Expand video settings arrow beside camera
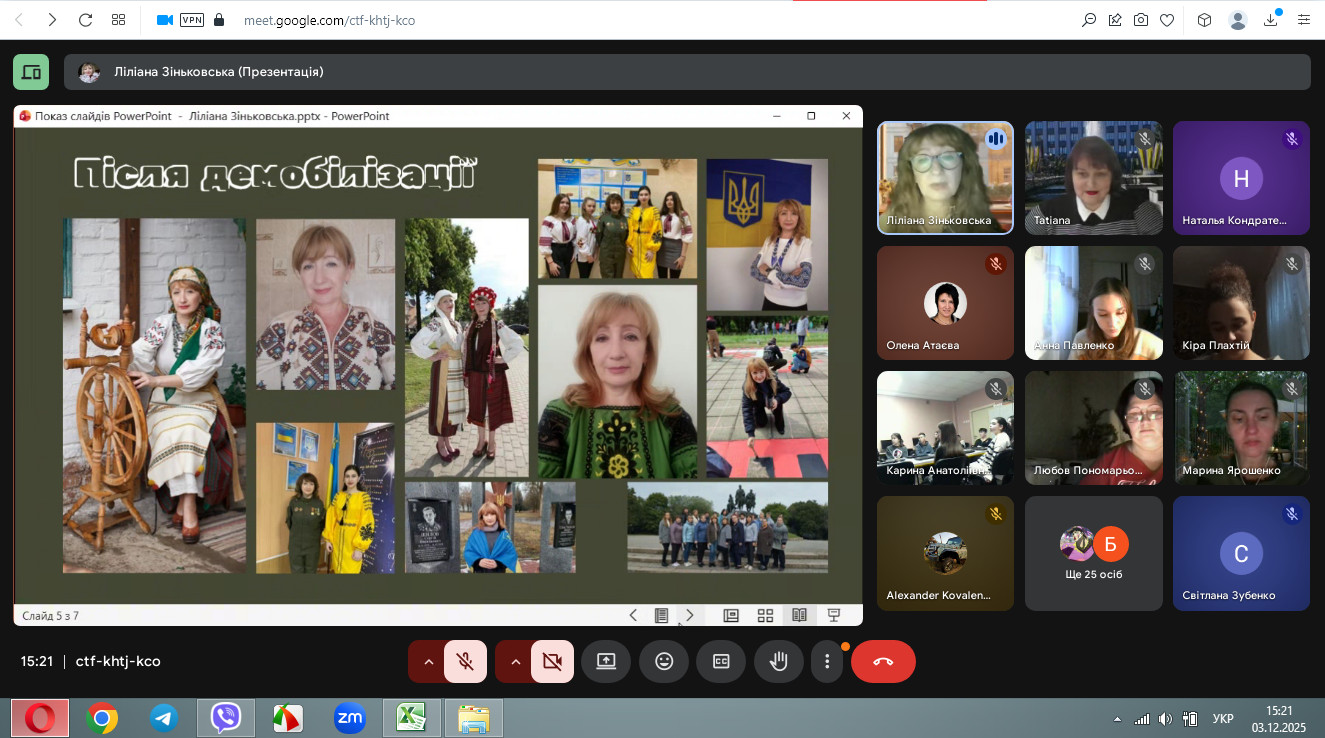 516,661
